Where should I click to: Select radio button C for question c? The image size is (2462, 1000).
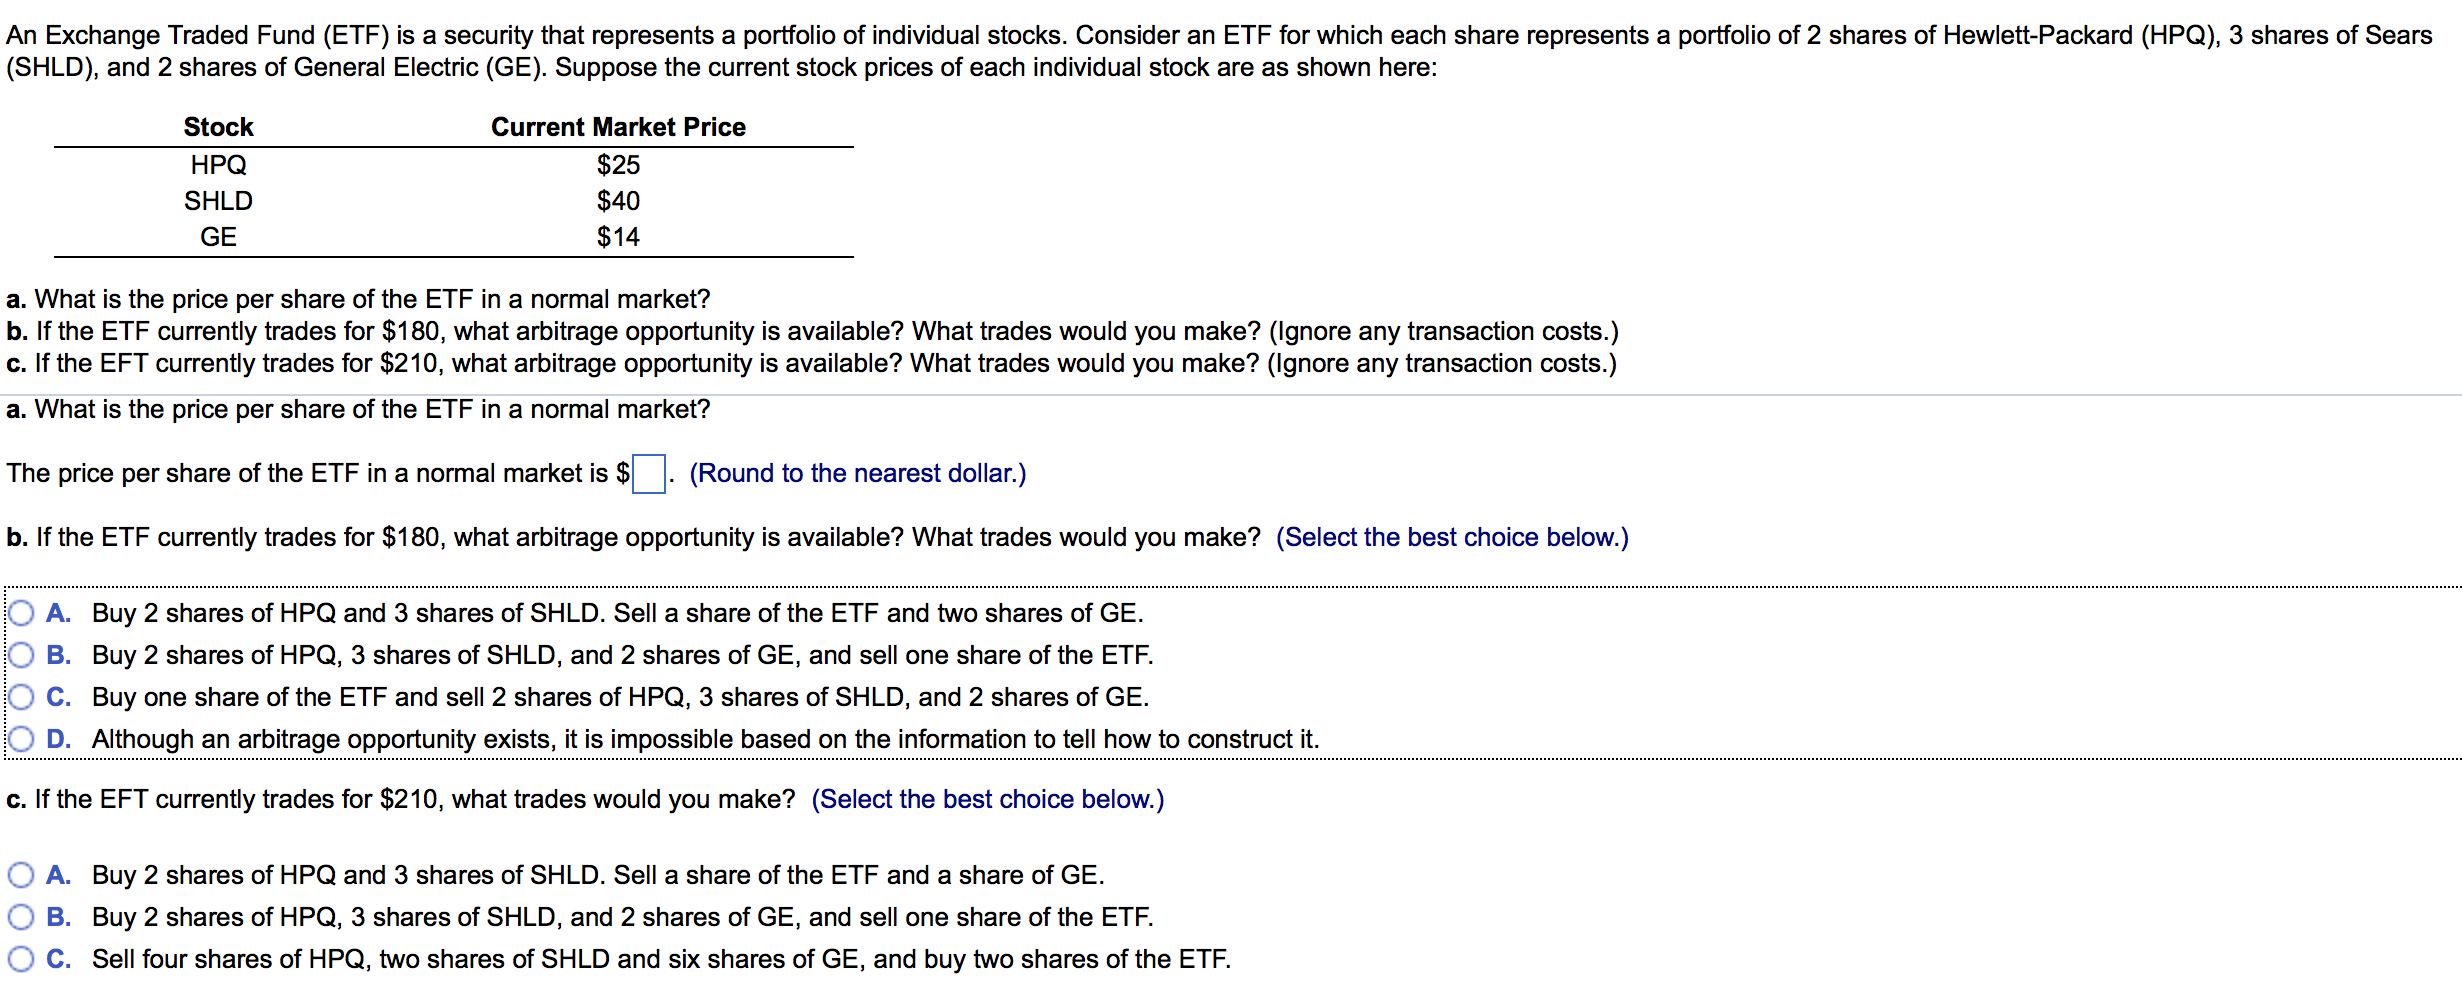[21, 958]
